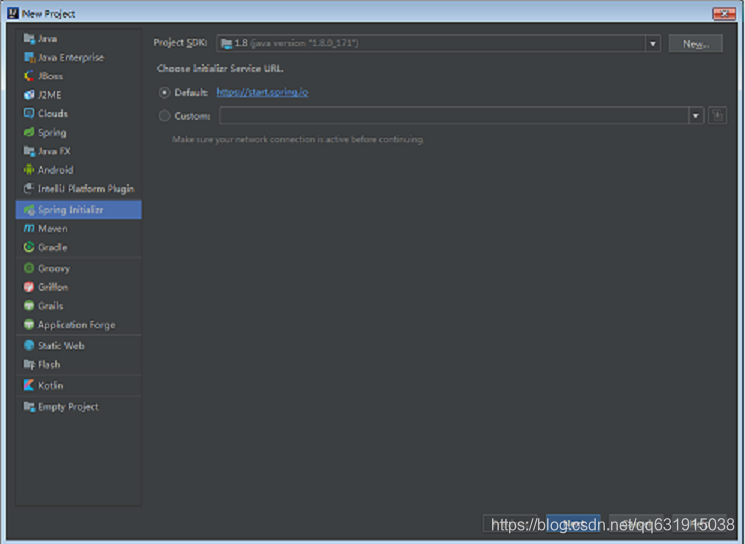This screenshot has height=544, width=745.
Task: Select the J2ME cube icon
Action: [x=29, y=95]
